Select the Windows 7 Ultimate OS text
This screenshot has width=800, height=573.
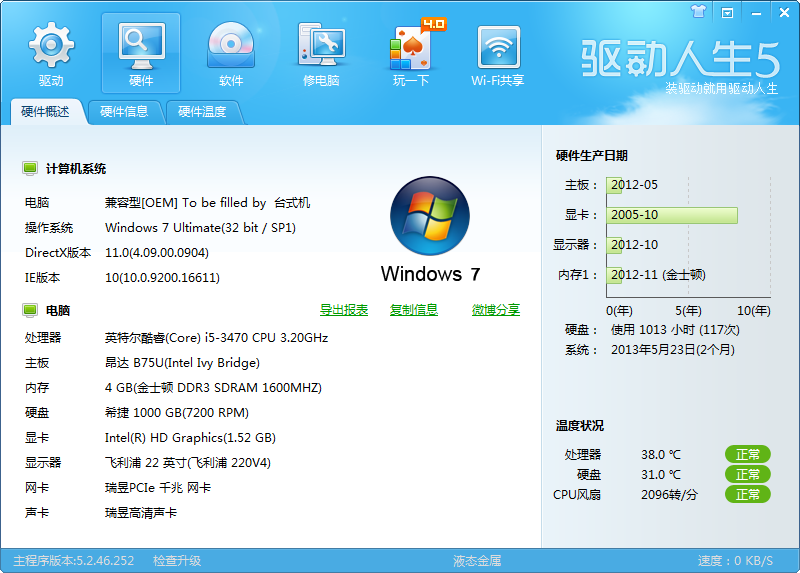[x=201, y=228]
